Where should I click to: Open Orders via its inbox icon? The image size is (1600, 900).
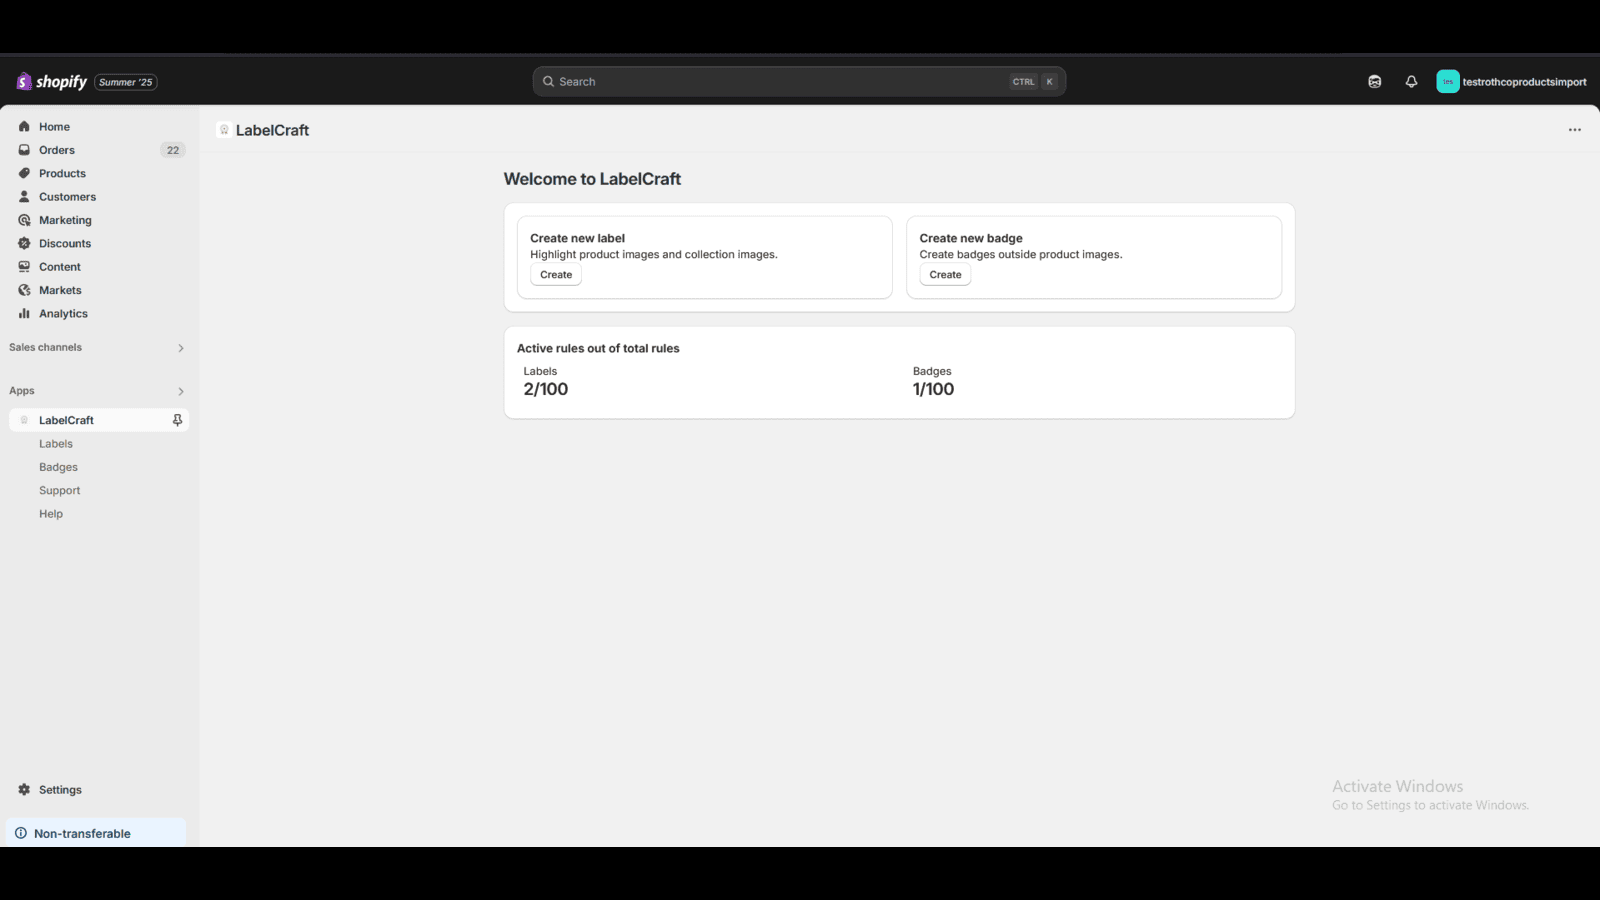coord(24,150)
